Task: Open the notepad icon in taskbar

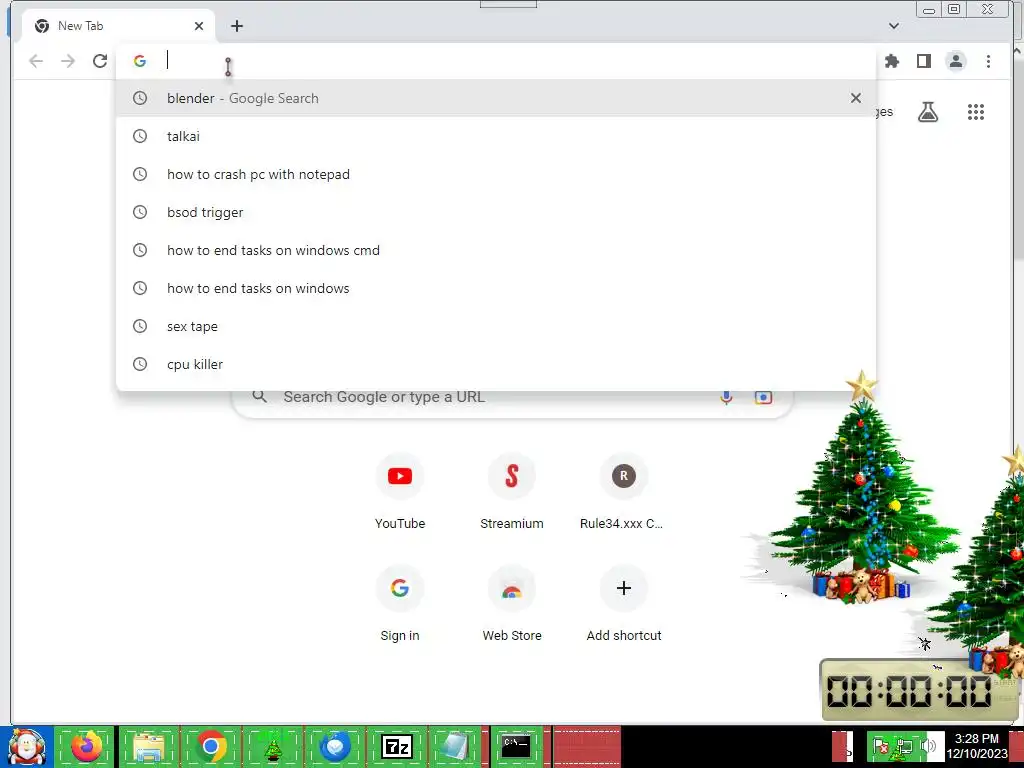Action: [x=455, y=746]
